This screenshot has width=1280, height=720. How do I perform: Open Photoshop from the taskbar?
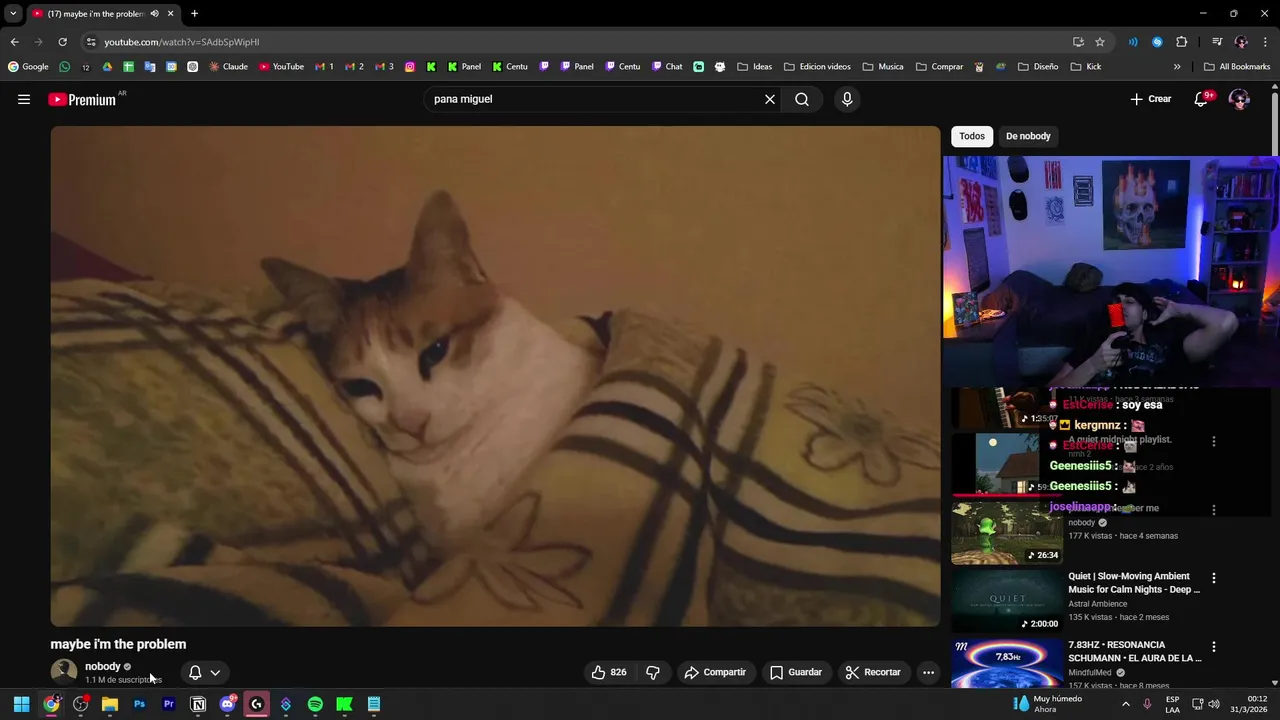point(139,704)
